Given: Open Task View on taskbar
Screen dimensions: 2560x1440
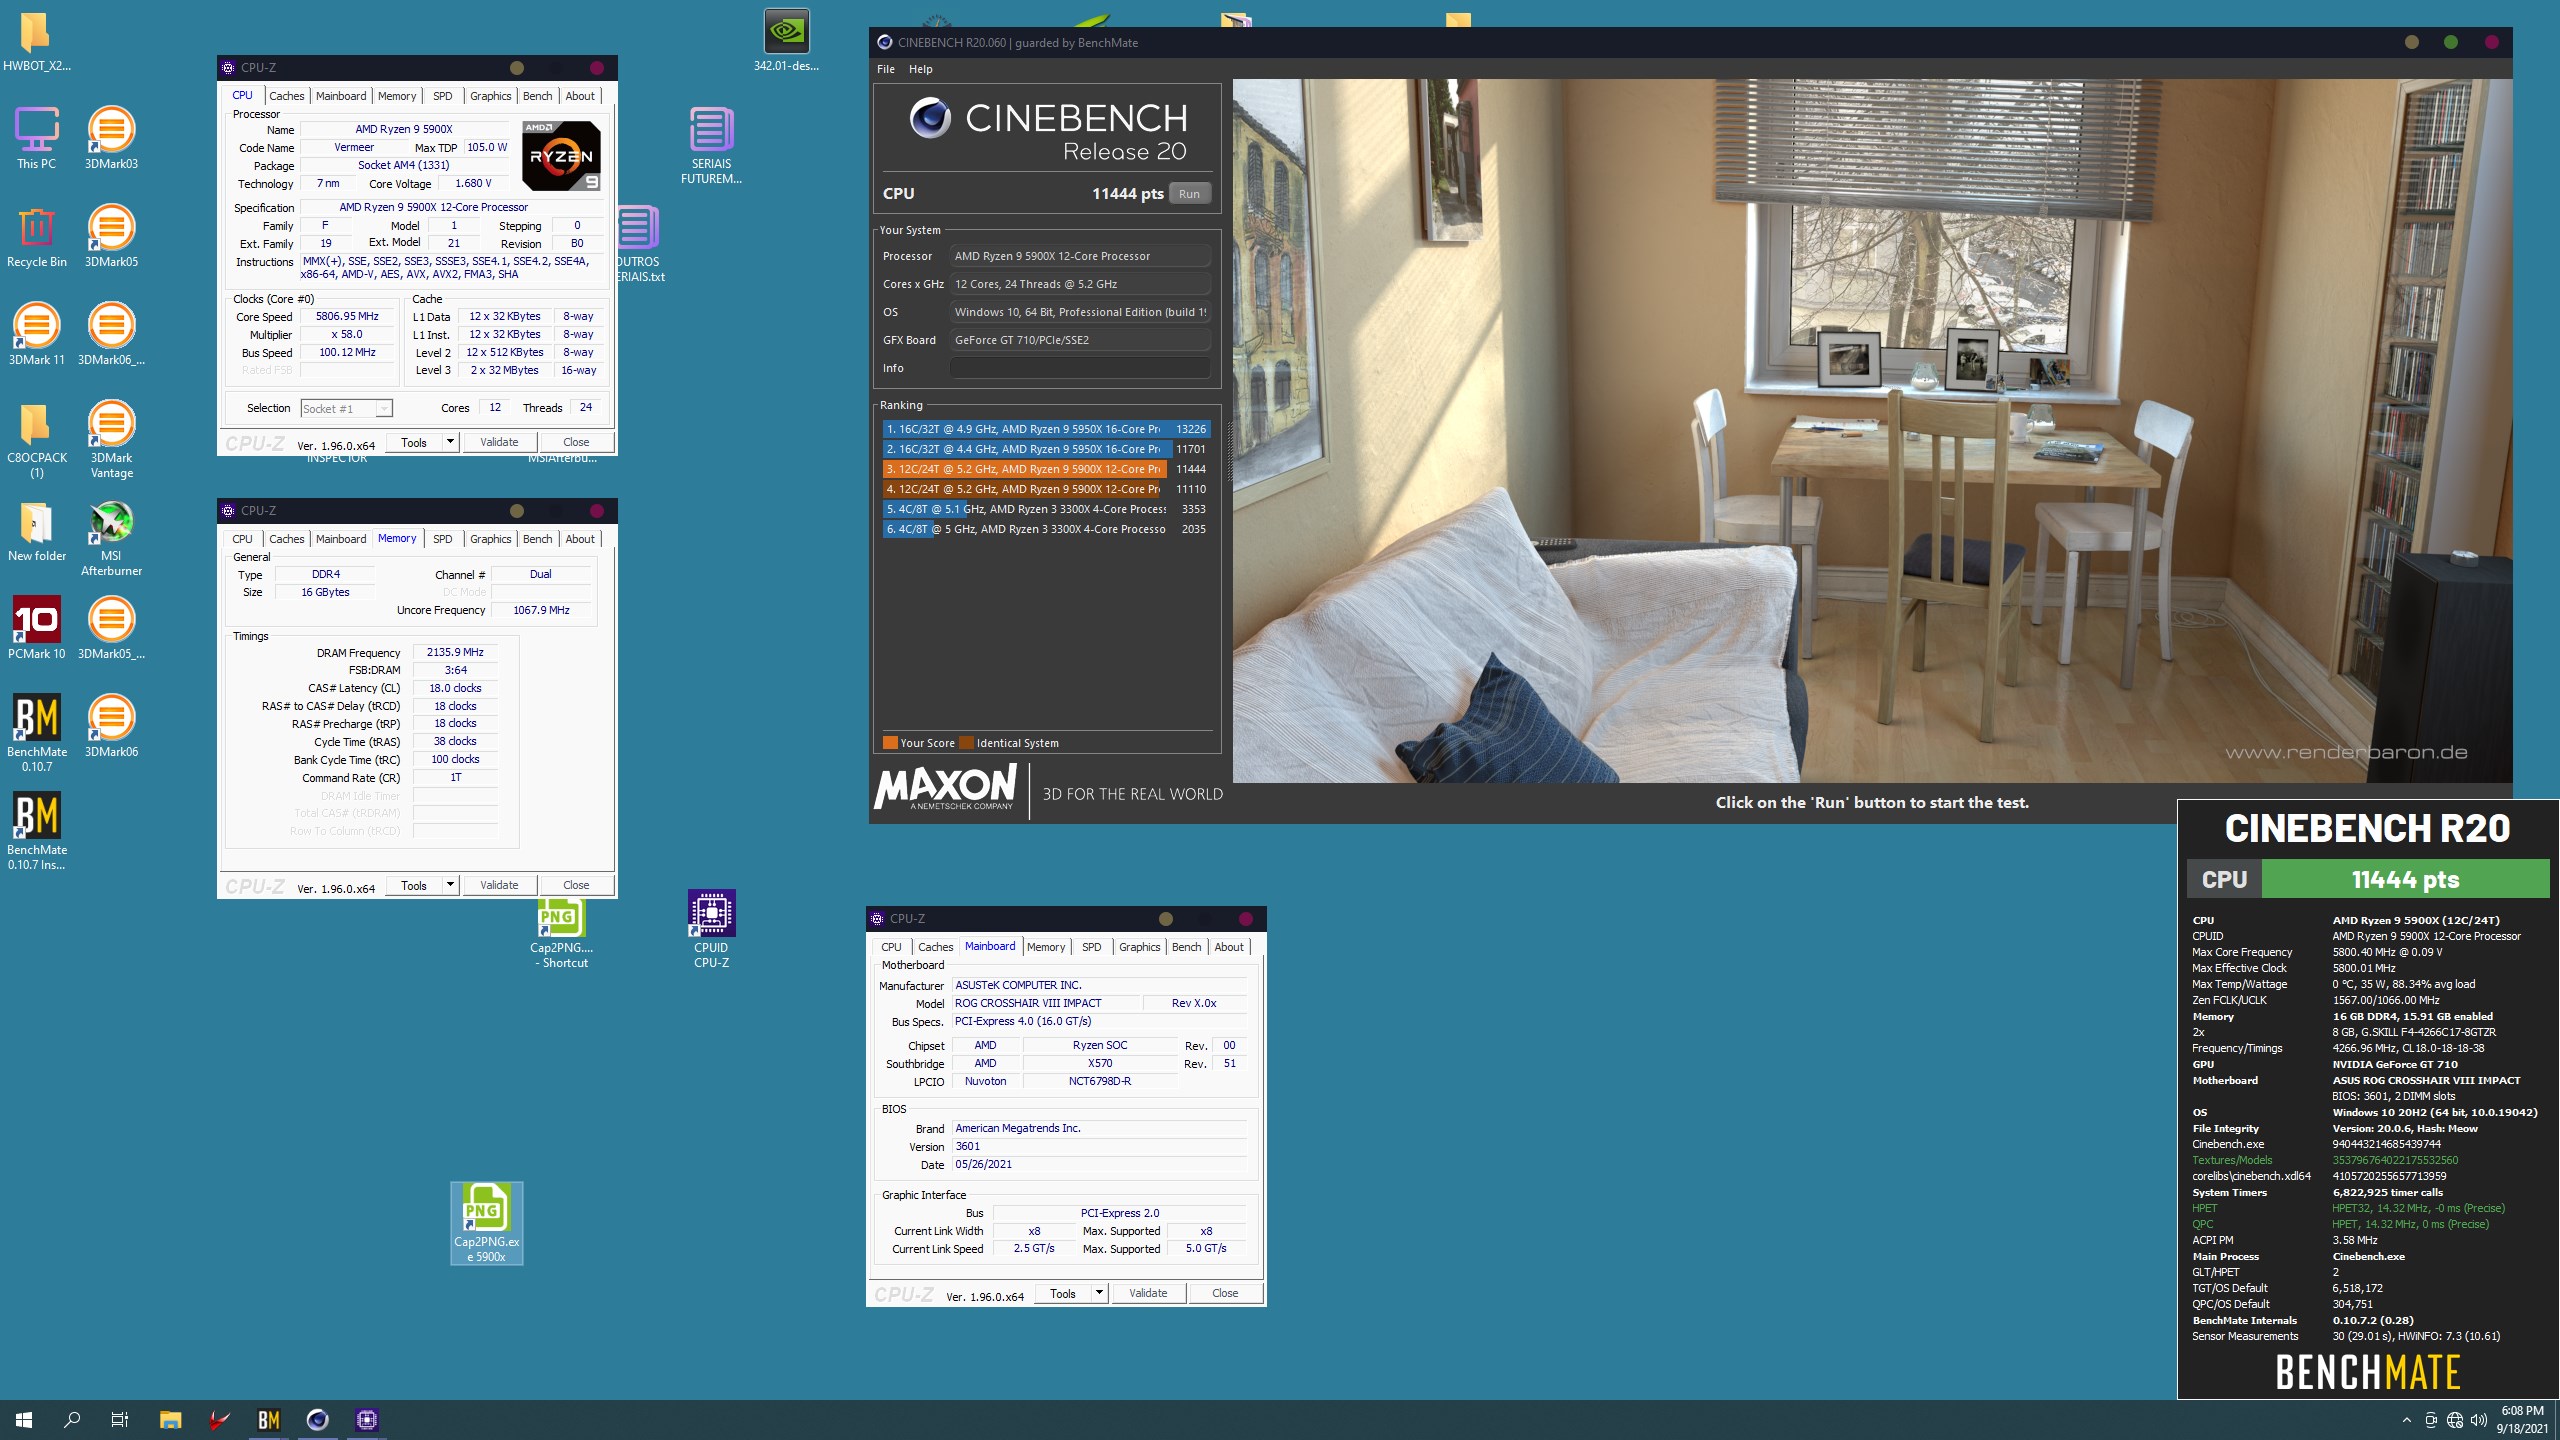Looking at the screenshot, I should (x=120, y=1419).
